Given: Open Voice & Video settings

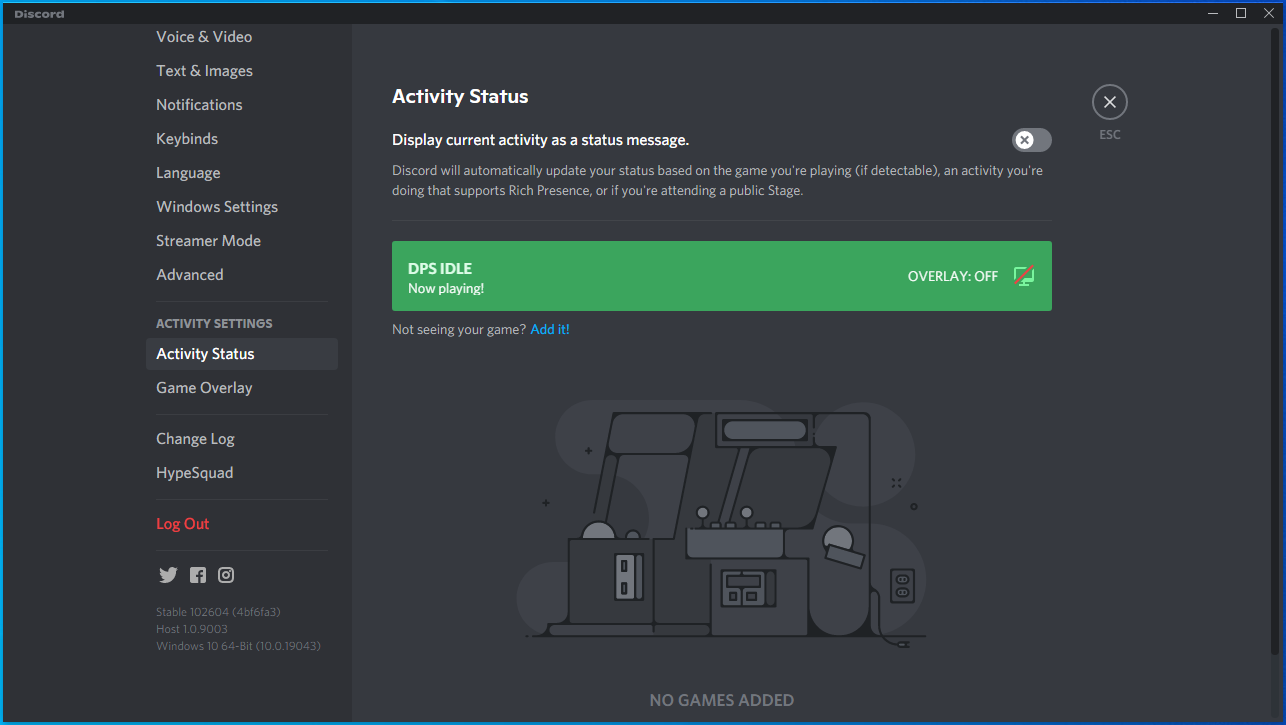Looking at the screenshot, I should [x=204, y=37].
